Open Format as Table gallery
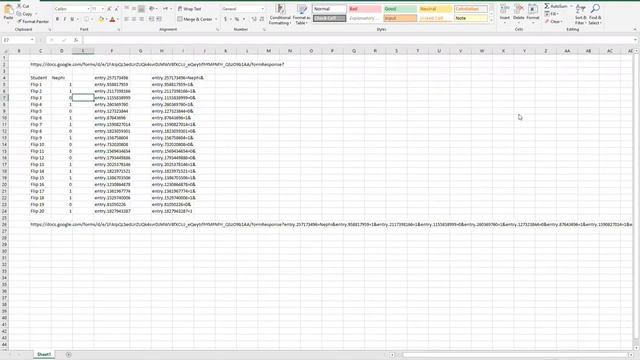Viewport: 640px width, 360px height. 302,14
